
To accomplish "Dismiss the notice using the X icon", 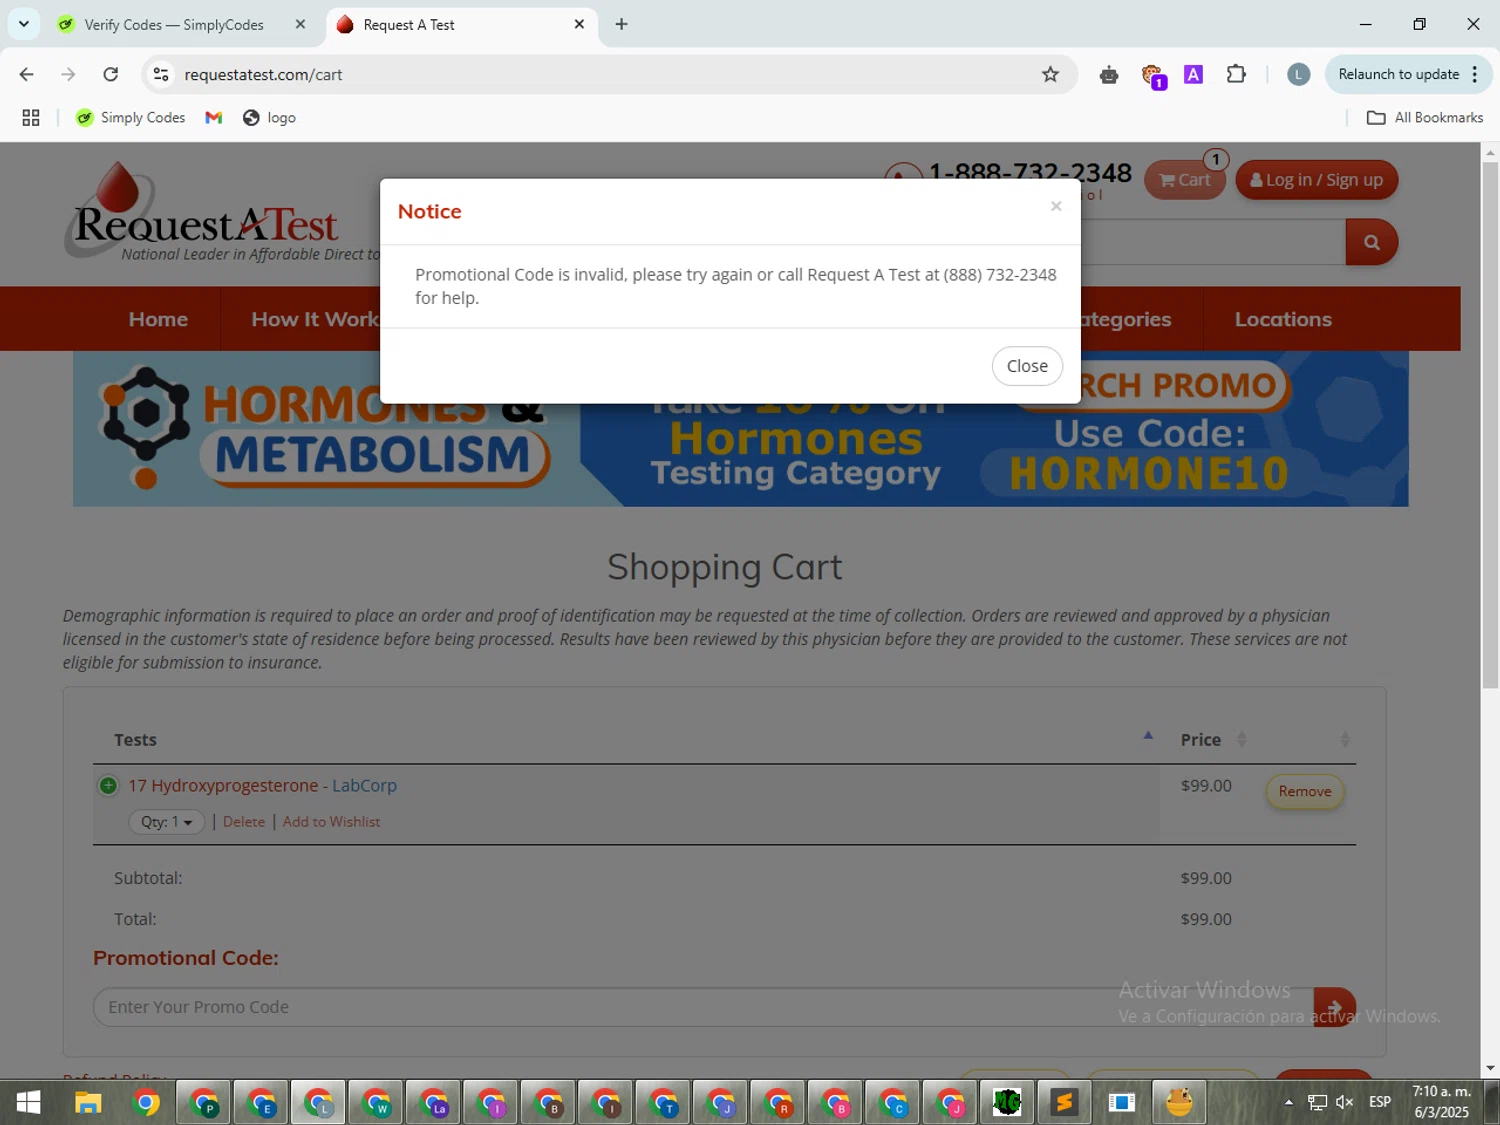I will [1056, 206].
